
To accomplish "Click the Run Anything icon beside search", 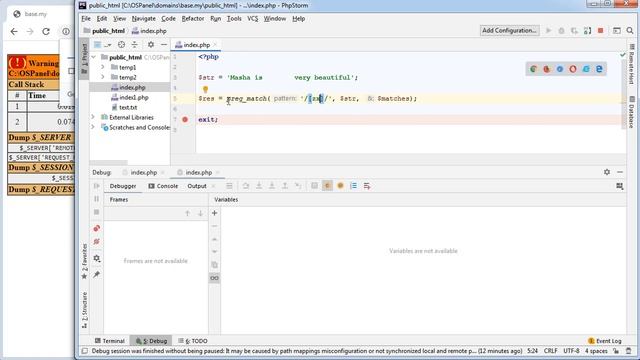I will (617, 31).
